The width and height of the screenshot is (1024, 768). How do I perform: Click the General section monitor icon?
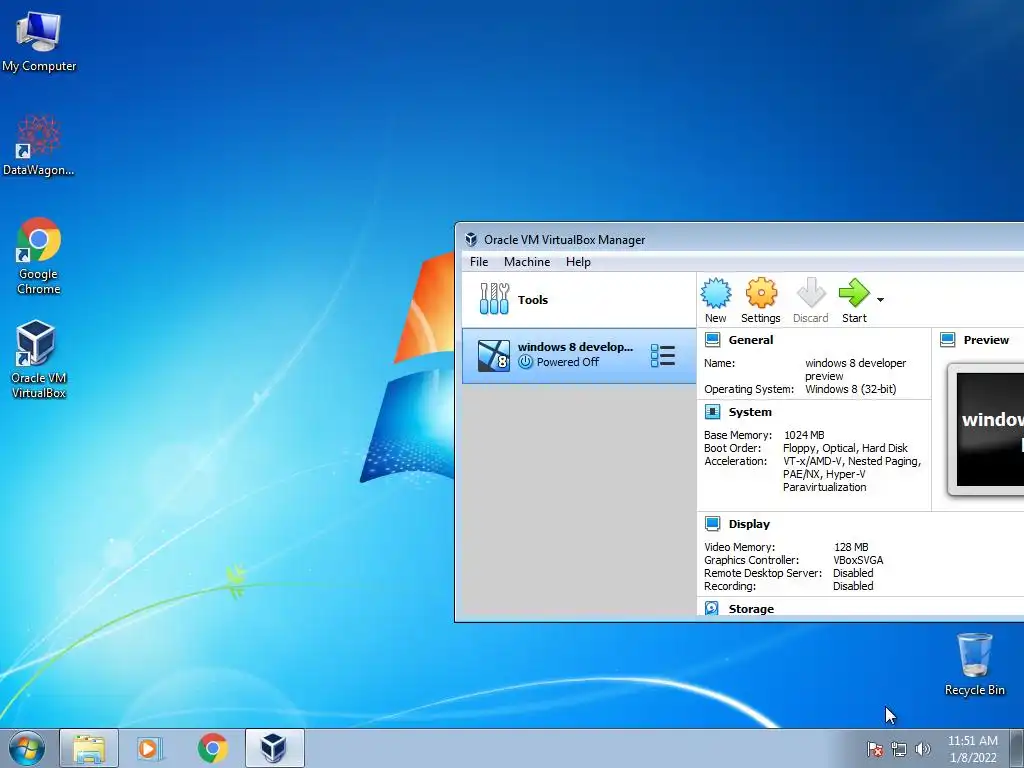(712, 340)
